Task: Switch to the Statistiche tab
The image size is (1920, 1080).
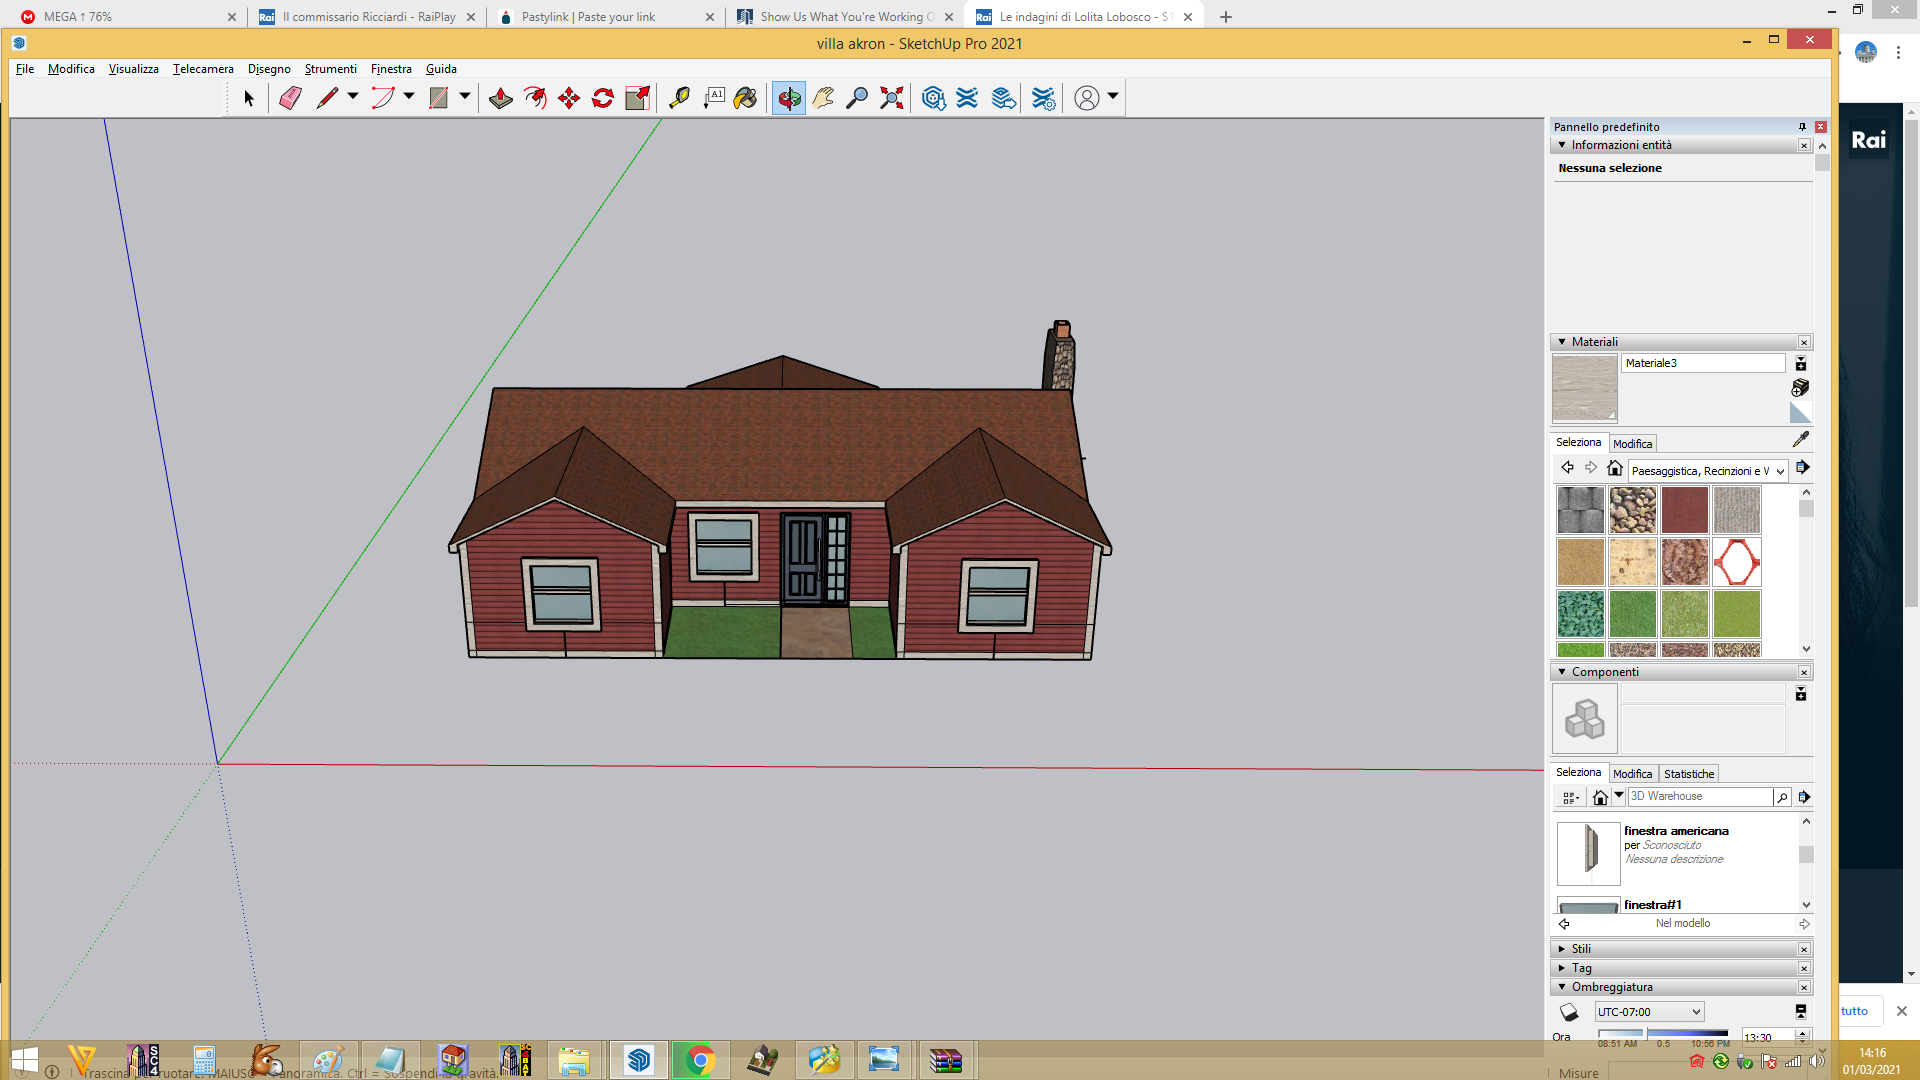Action: click(x=1689, y=774)
